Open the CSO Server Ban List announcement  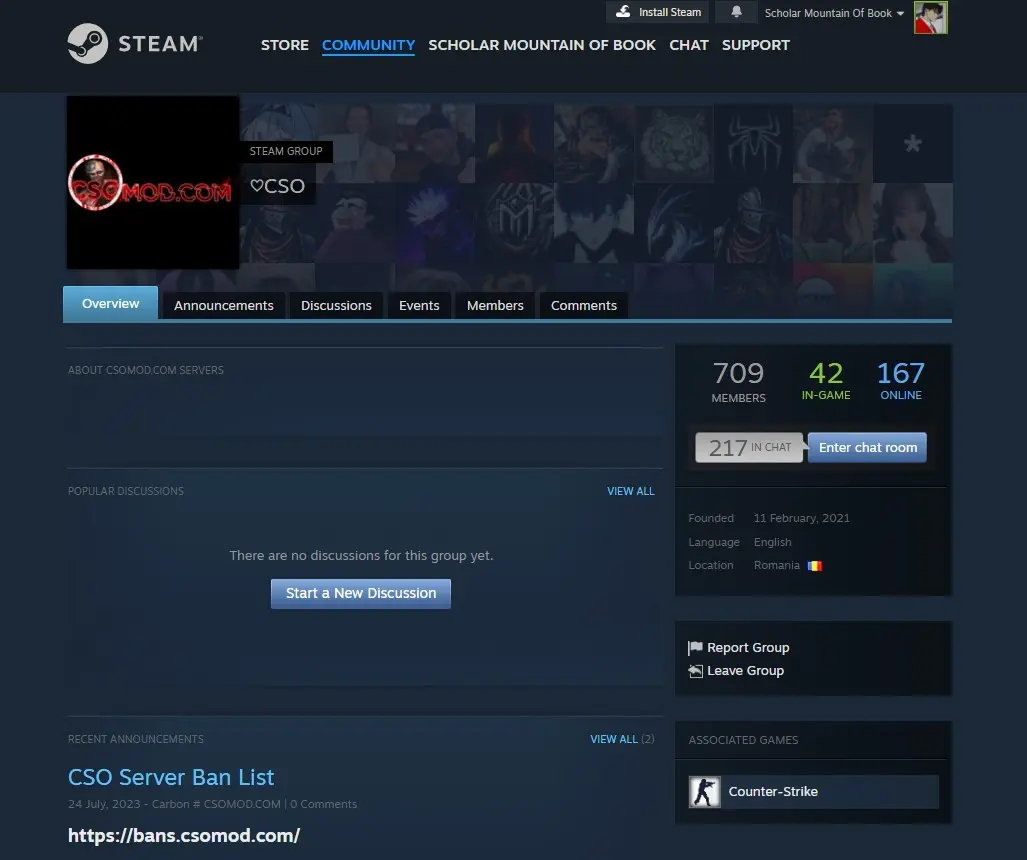point(171,777)
